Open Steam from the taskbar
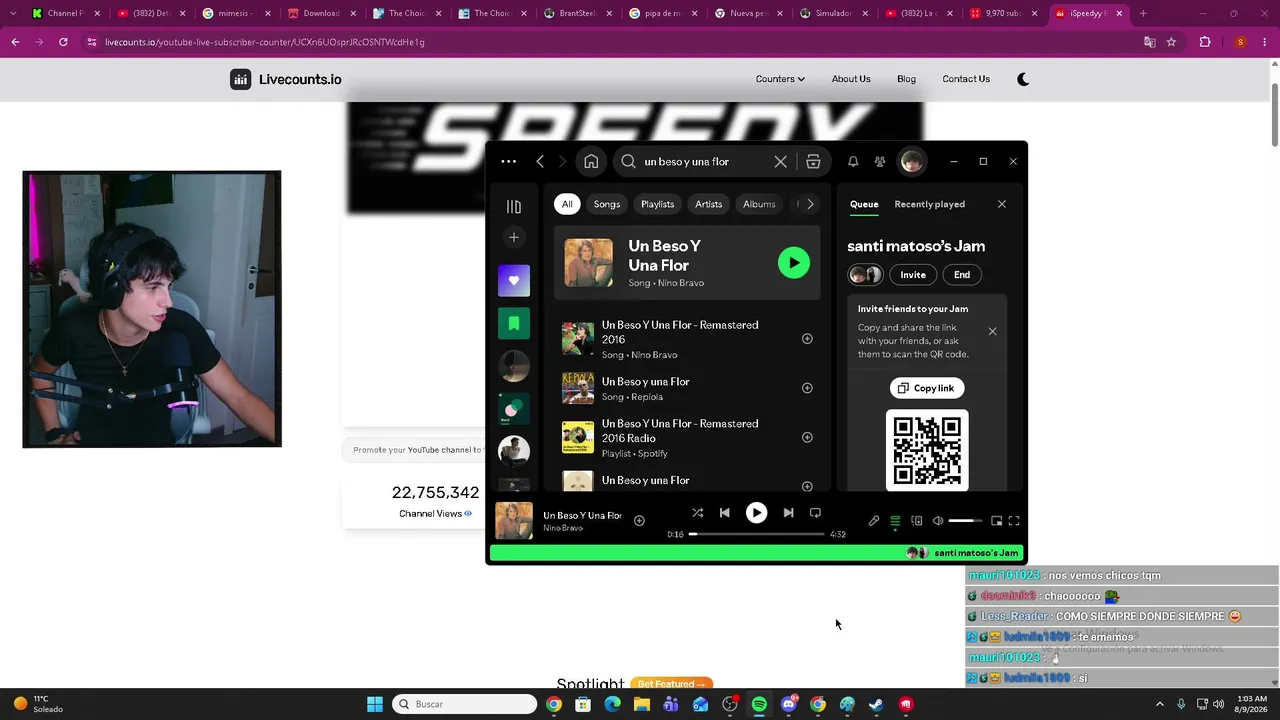The width and height of the screenshot is (1280, 720). point(876,704)
